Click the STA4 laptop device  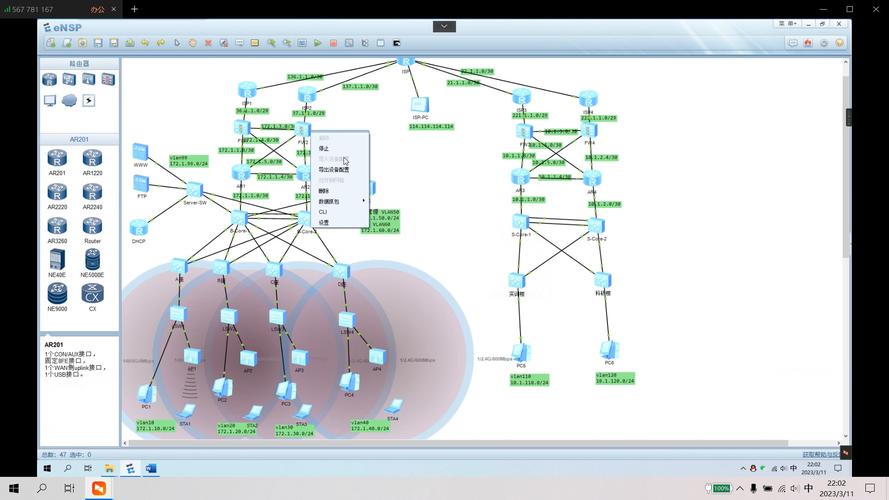pyautogui.click(x=393, y=408)
